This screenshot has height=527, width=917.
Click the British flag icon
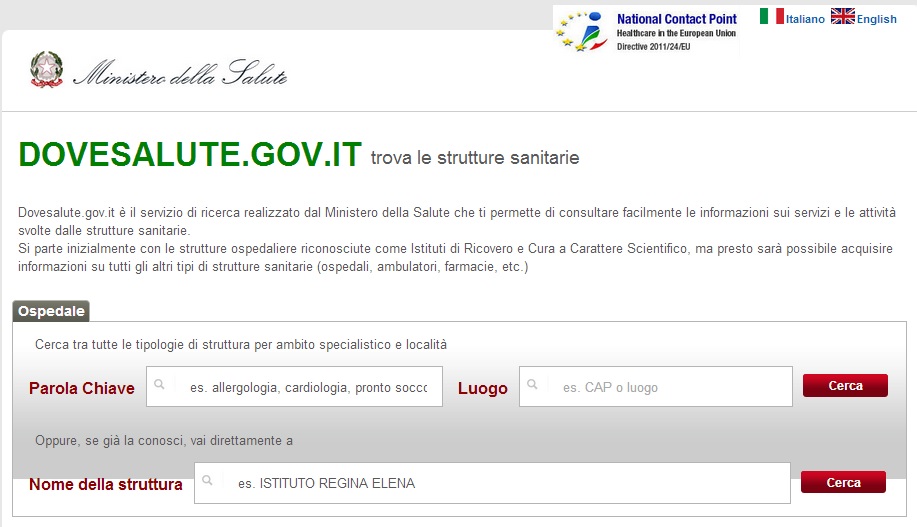[x=842, y=17]
